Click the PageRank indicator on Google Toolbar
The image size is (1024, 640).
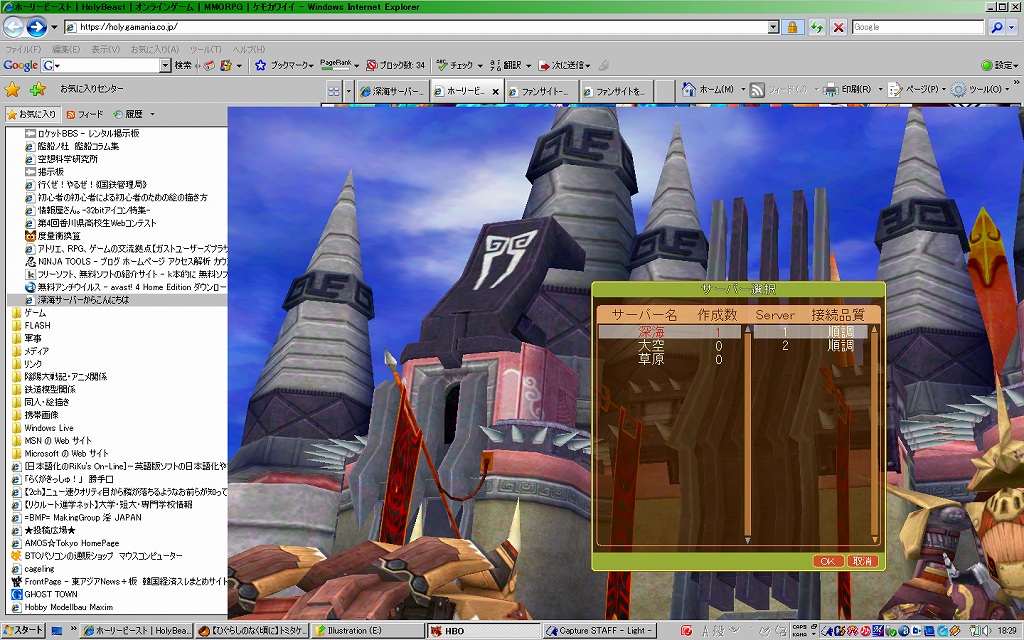point(336,65)
